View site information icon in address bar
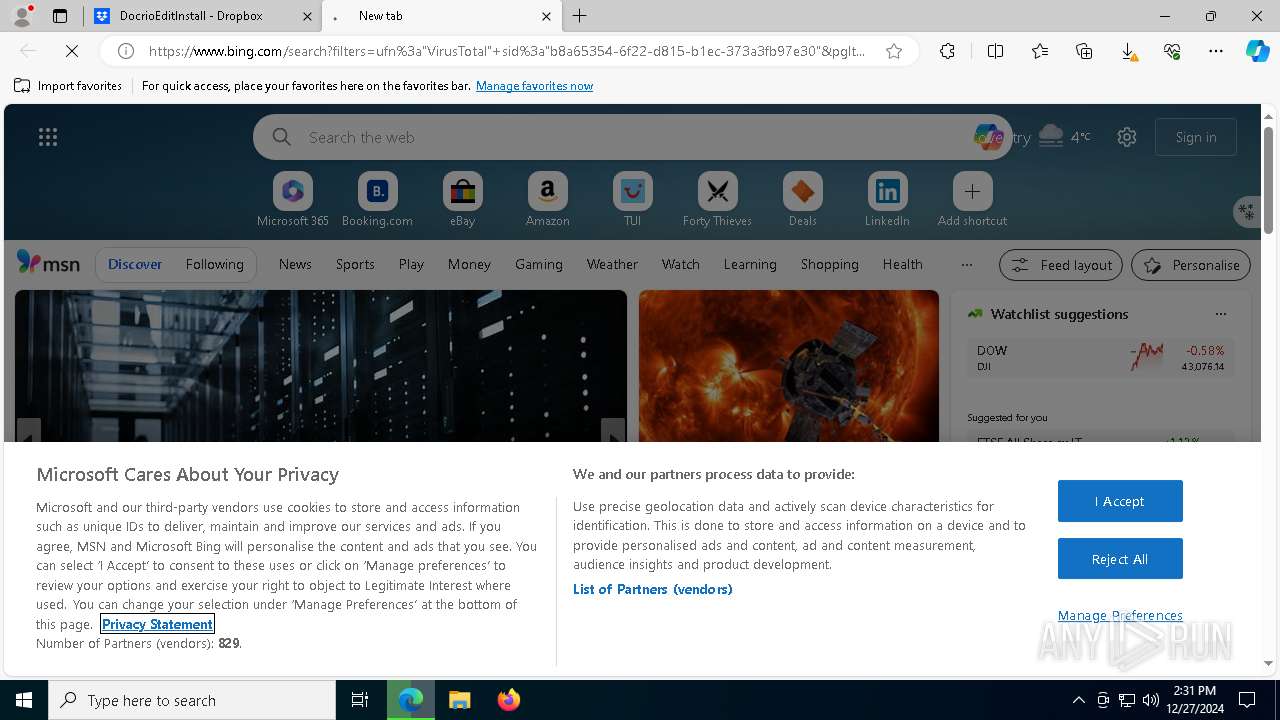The height and width of the screenshot is (720, 1280). (x=126, y=51)
